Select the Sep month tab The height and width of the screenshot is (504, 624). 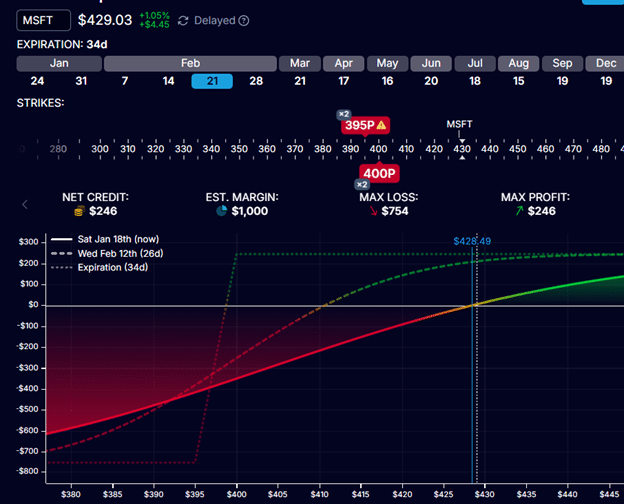point(562,64)
